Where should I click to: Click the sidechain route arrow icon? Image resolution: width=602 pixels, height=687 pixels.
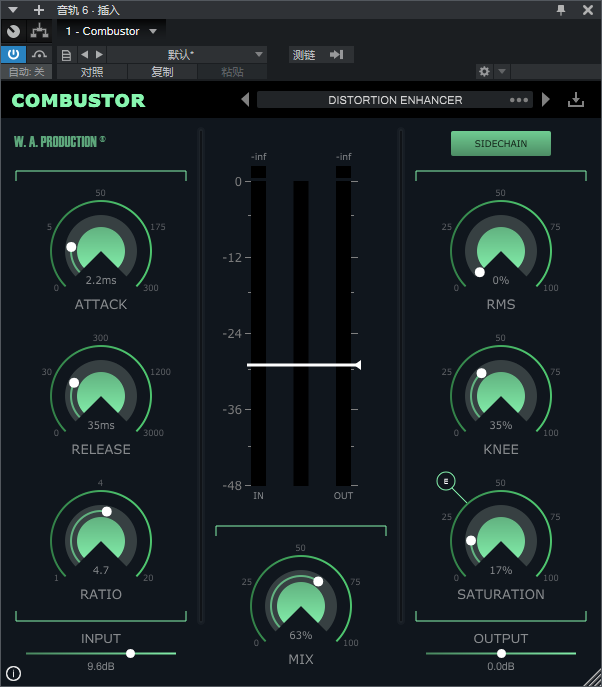pos(336,55)
